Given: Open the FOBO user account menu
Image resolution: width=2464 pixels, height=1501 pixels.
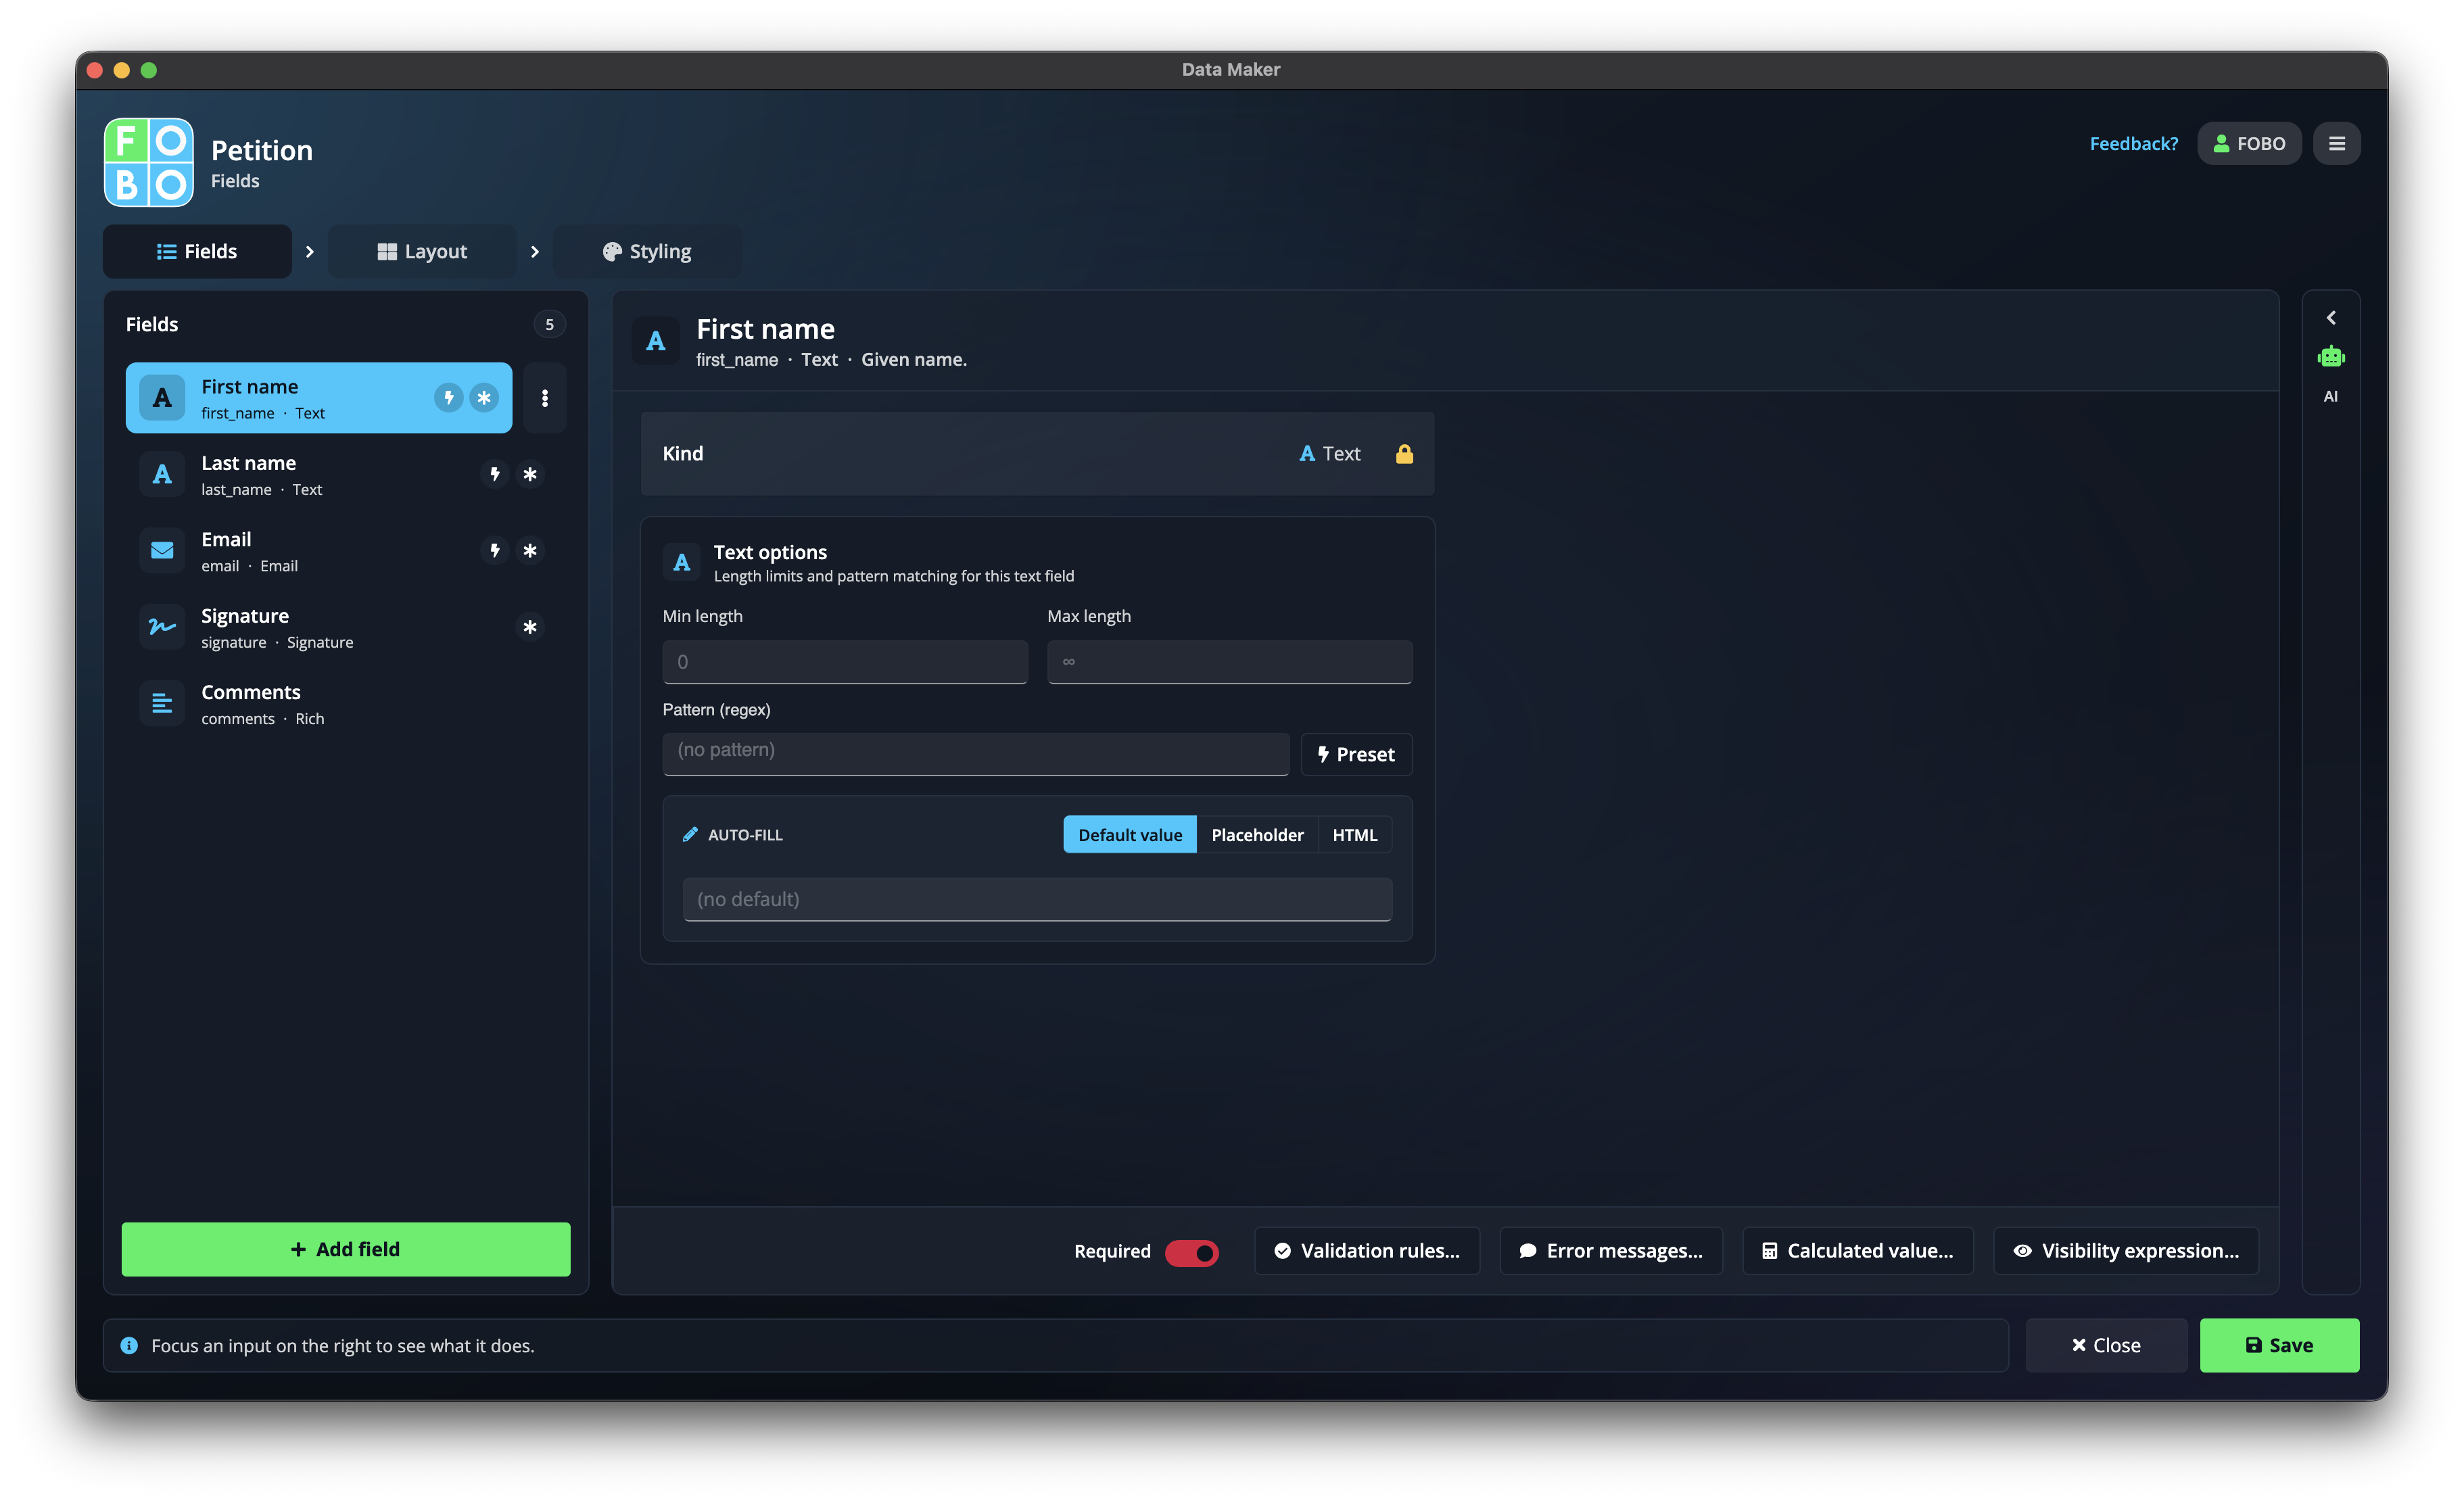Looking at the screenshot, I should (2248, 143).
